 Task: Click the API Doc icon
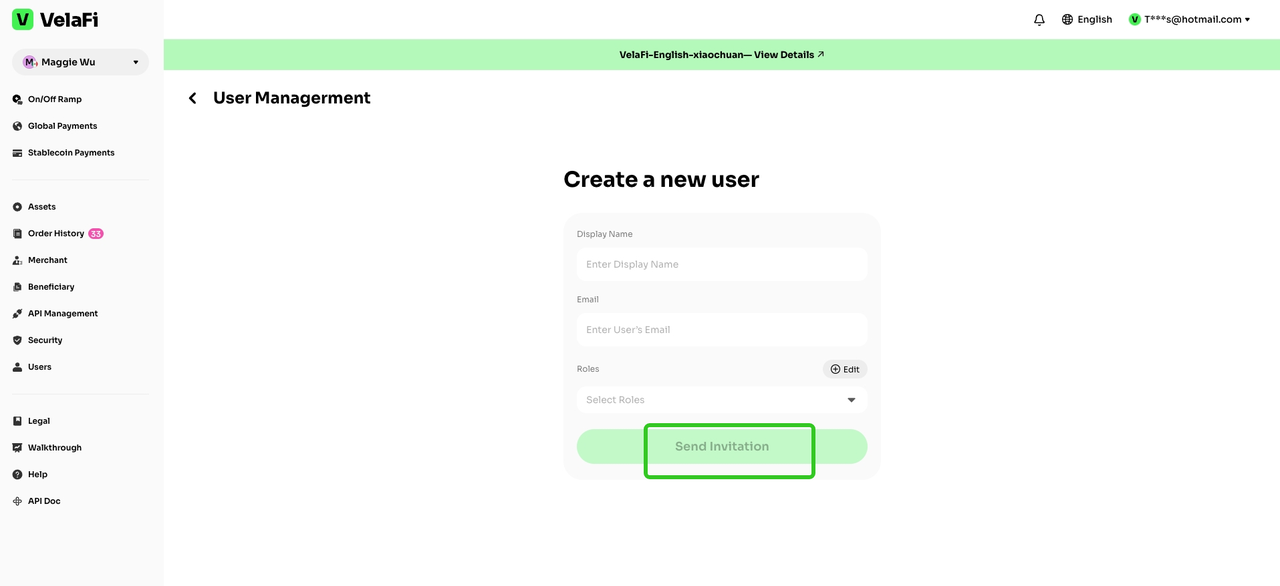click(x=17, y=501)
